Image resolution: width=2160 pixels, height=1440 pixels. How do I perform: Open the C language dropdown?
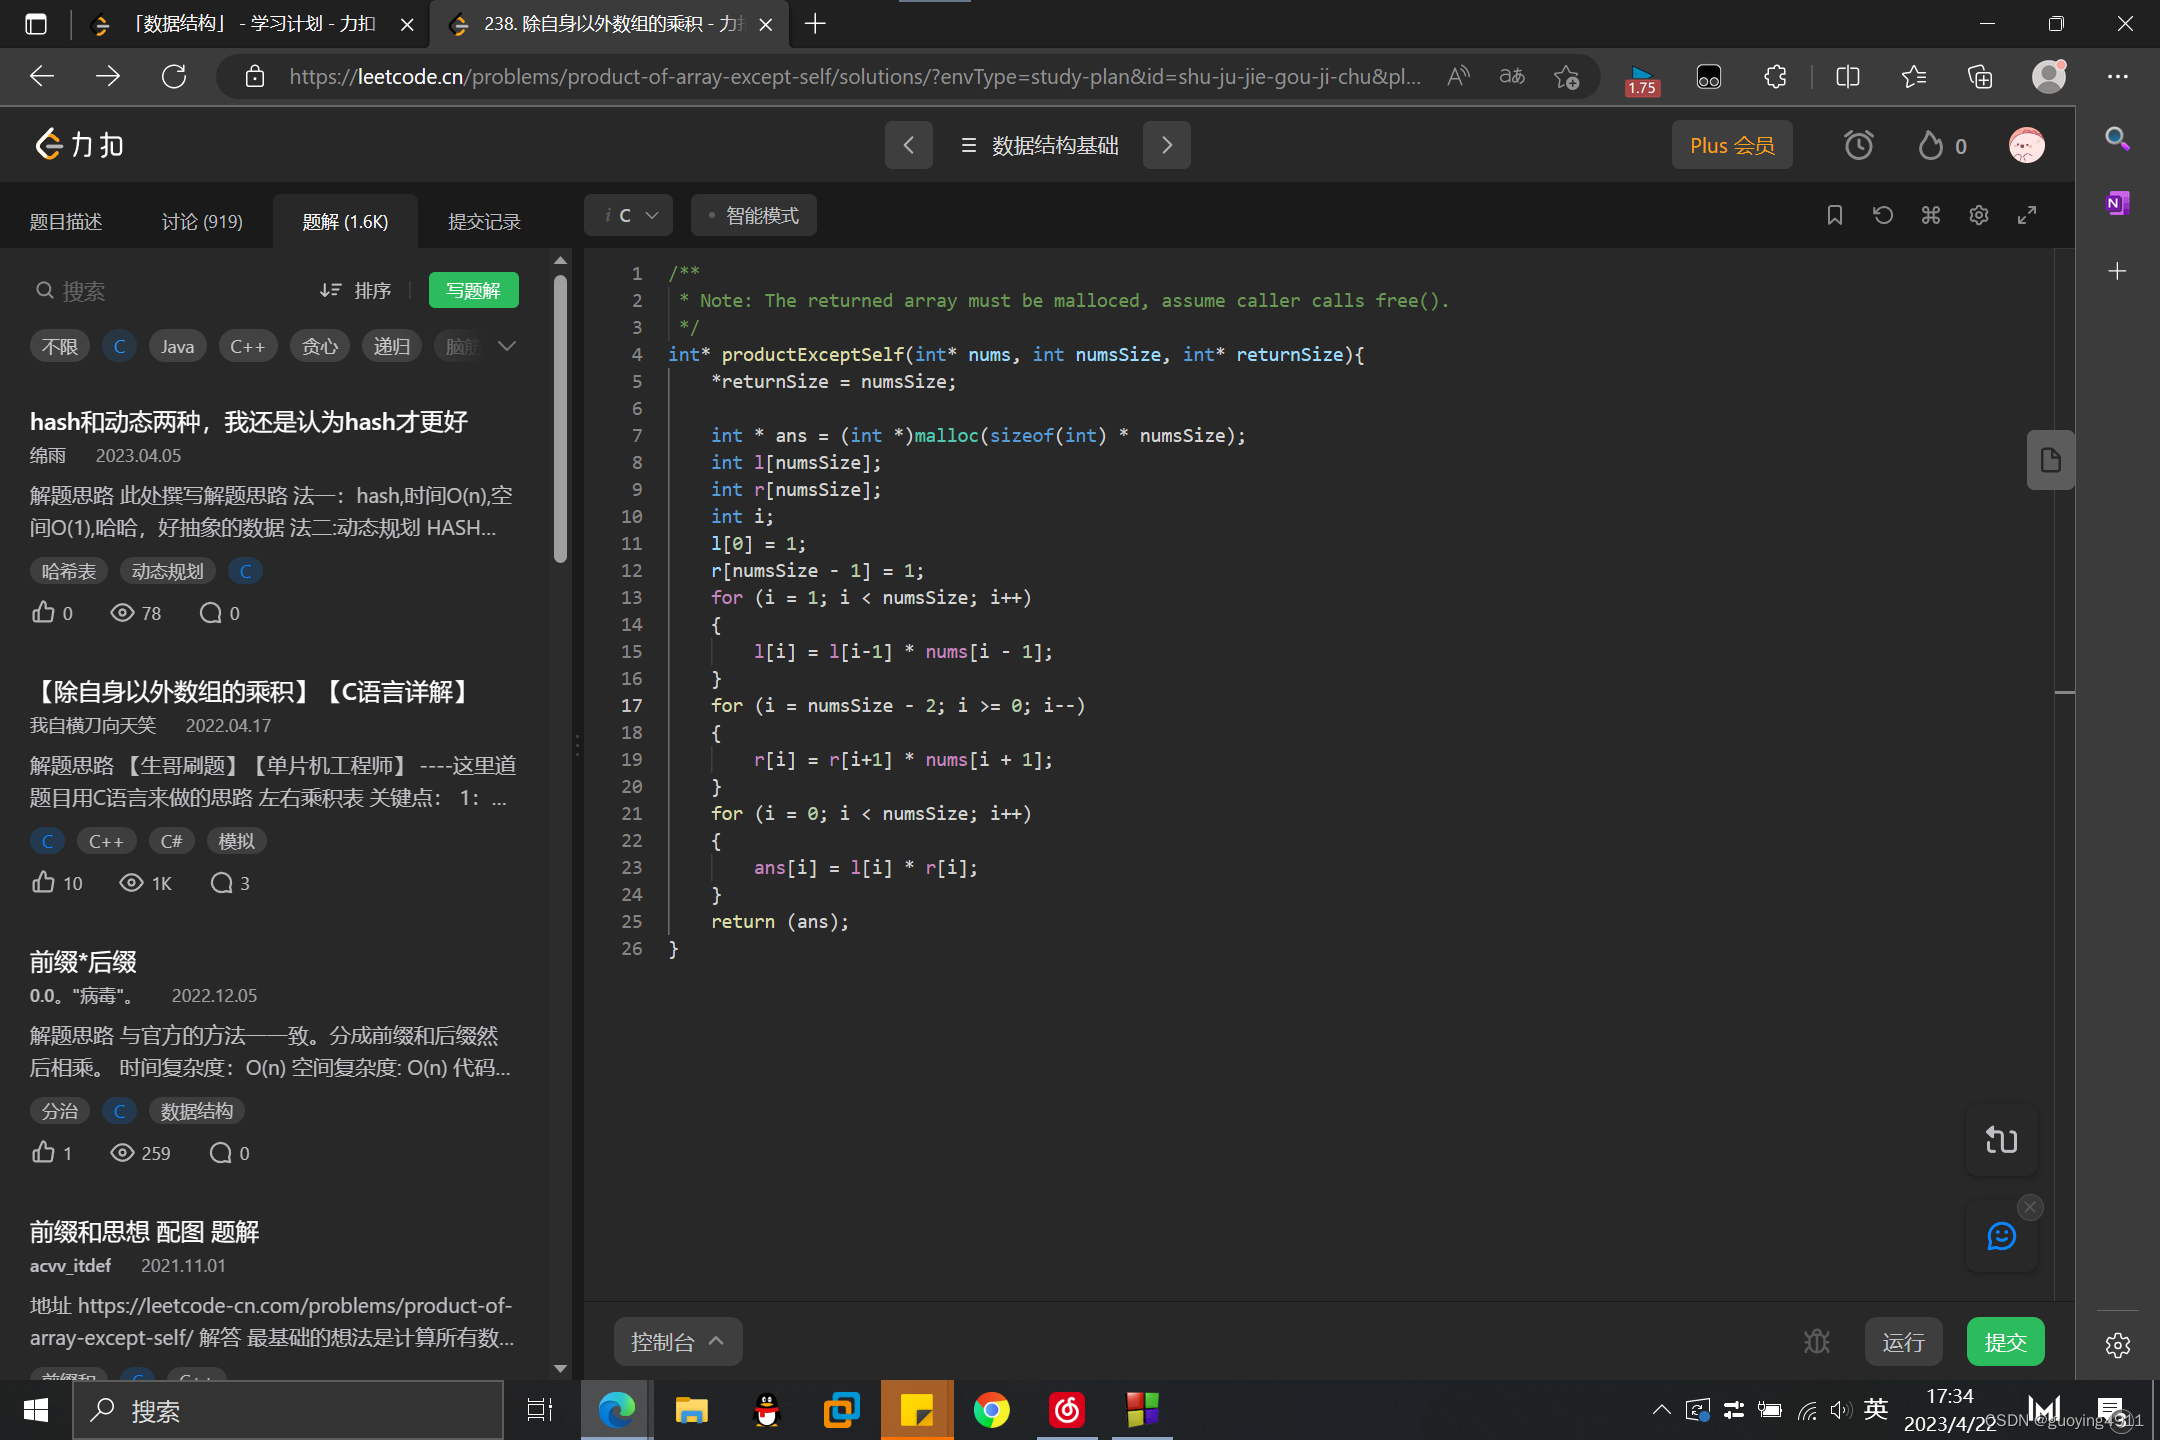pyautogui.click(x=629, y=216)
